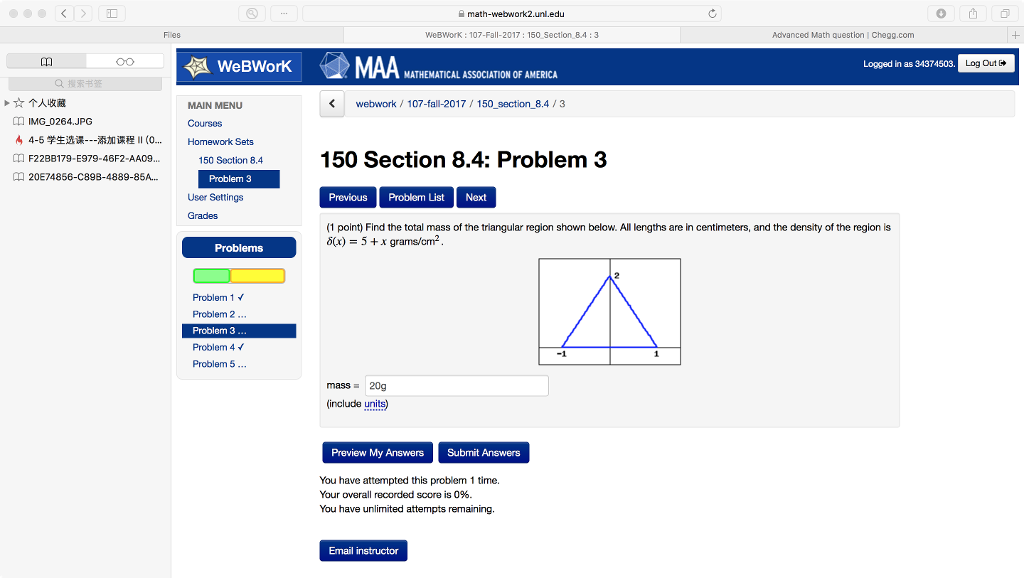Expand the 个人收藏 bookmarks folder
This screenshot has width=1024, height=578.
click(x=7, y=101)
